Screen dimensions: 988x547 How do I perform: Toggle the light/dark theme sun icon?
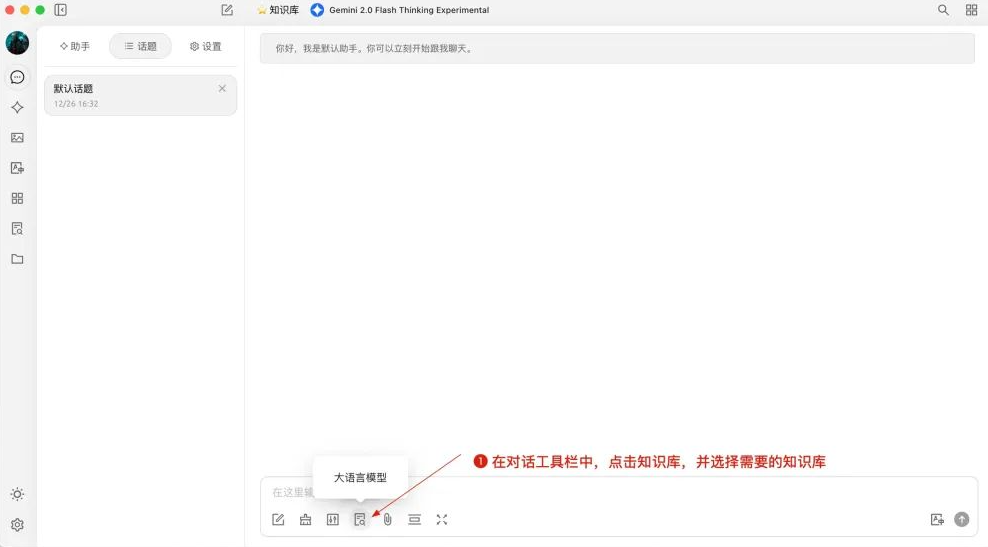pos(17,494)
